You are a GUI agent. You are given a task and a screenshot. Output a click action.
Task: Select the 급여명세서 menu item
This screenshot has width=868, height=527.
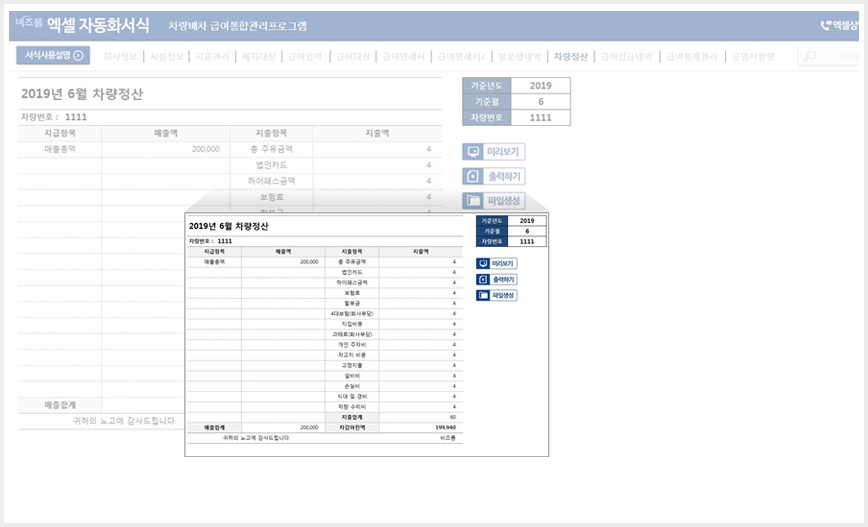404,56
